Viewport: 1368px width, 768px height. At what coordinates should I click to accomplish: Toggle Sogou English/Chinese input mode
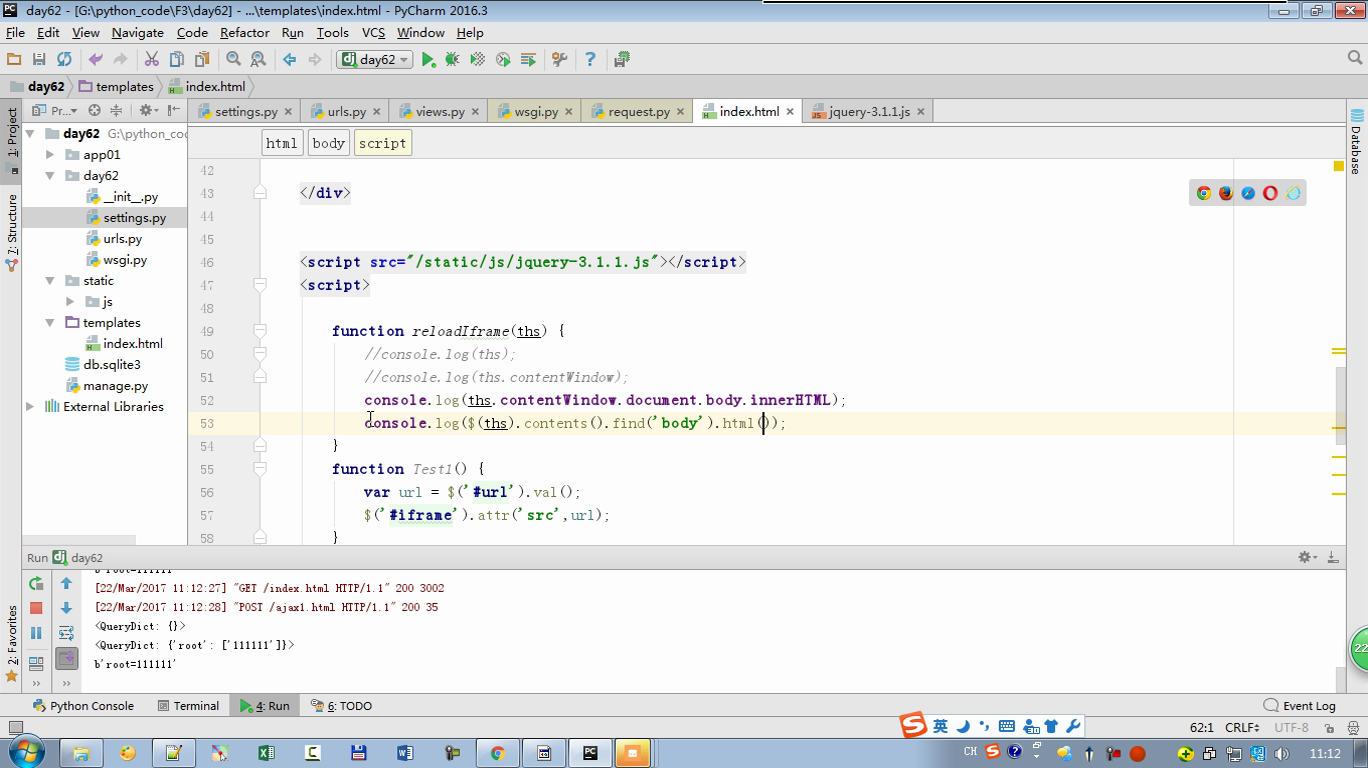click(940, 726)
